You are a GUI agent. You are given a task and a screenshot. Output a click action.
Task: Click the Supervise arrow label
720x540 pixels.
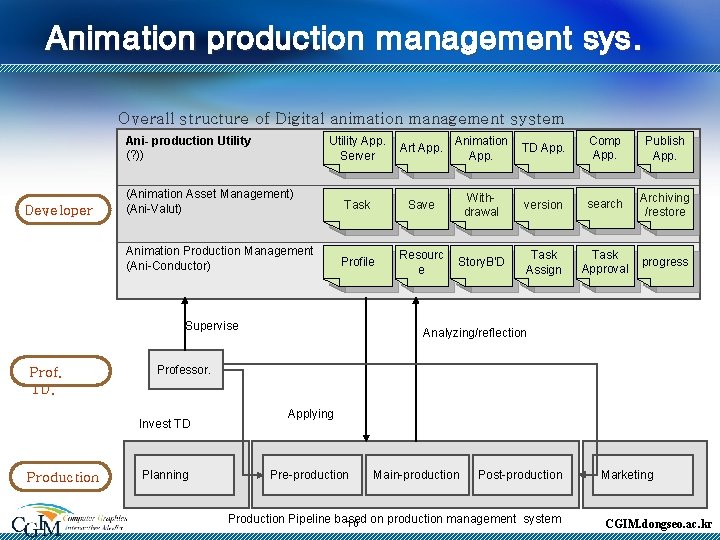click(x=212, y=326)
